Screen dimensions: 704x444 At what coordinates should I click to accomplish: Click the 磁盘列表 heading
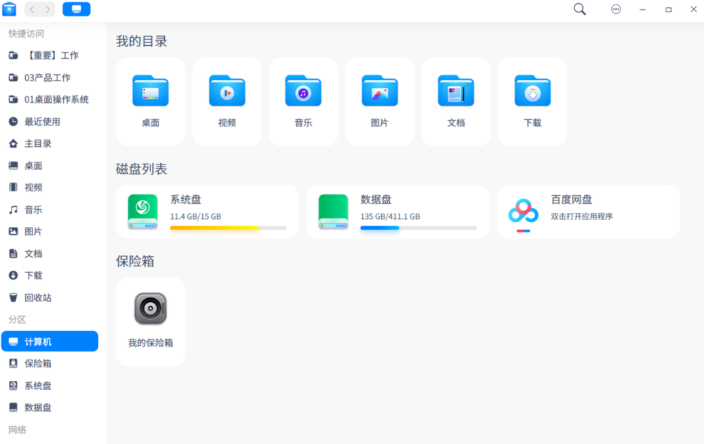point(141,169)
